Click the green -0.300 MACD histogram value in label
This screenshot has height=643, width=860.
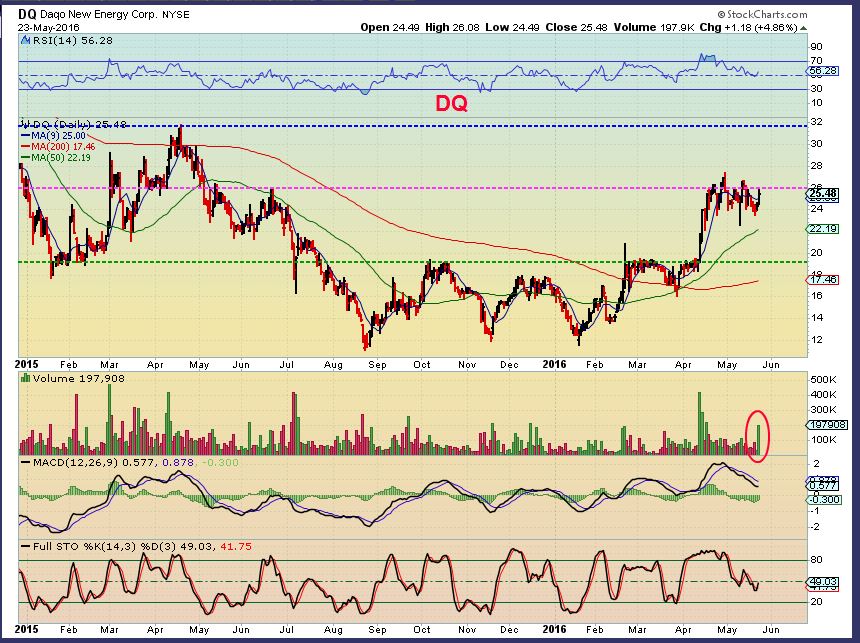(x=220, y=462)
